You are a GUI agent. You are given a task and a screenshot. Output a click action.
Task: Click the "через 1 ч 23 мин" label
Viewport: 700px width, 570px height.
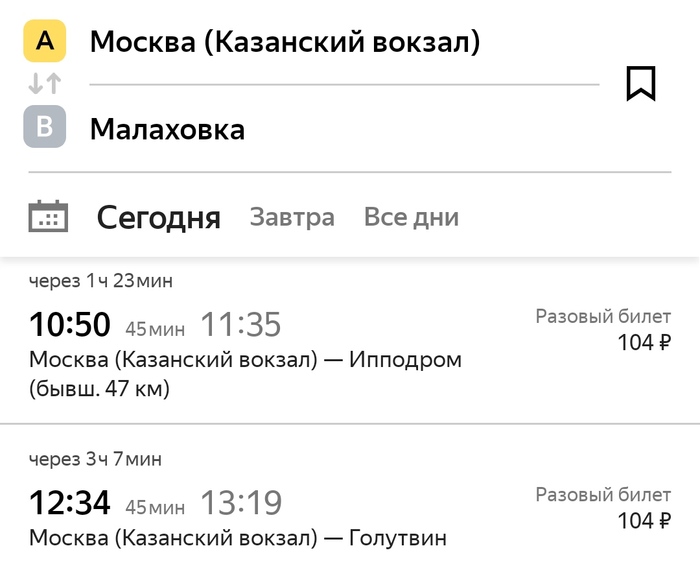(x=101, y=281)
